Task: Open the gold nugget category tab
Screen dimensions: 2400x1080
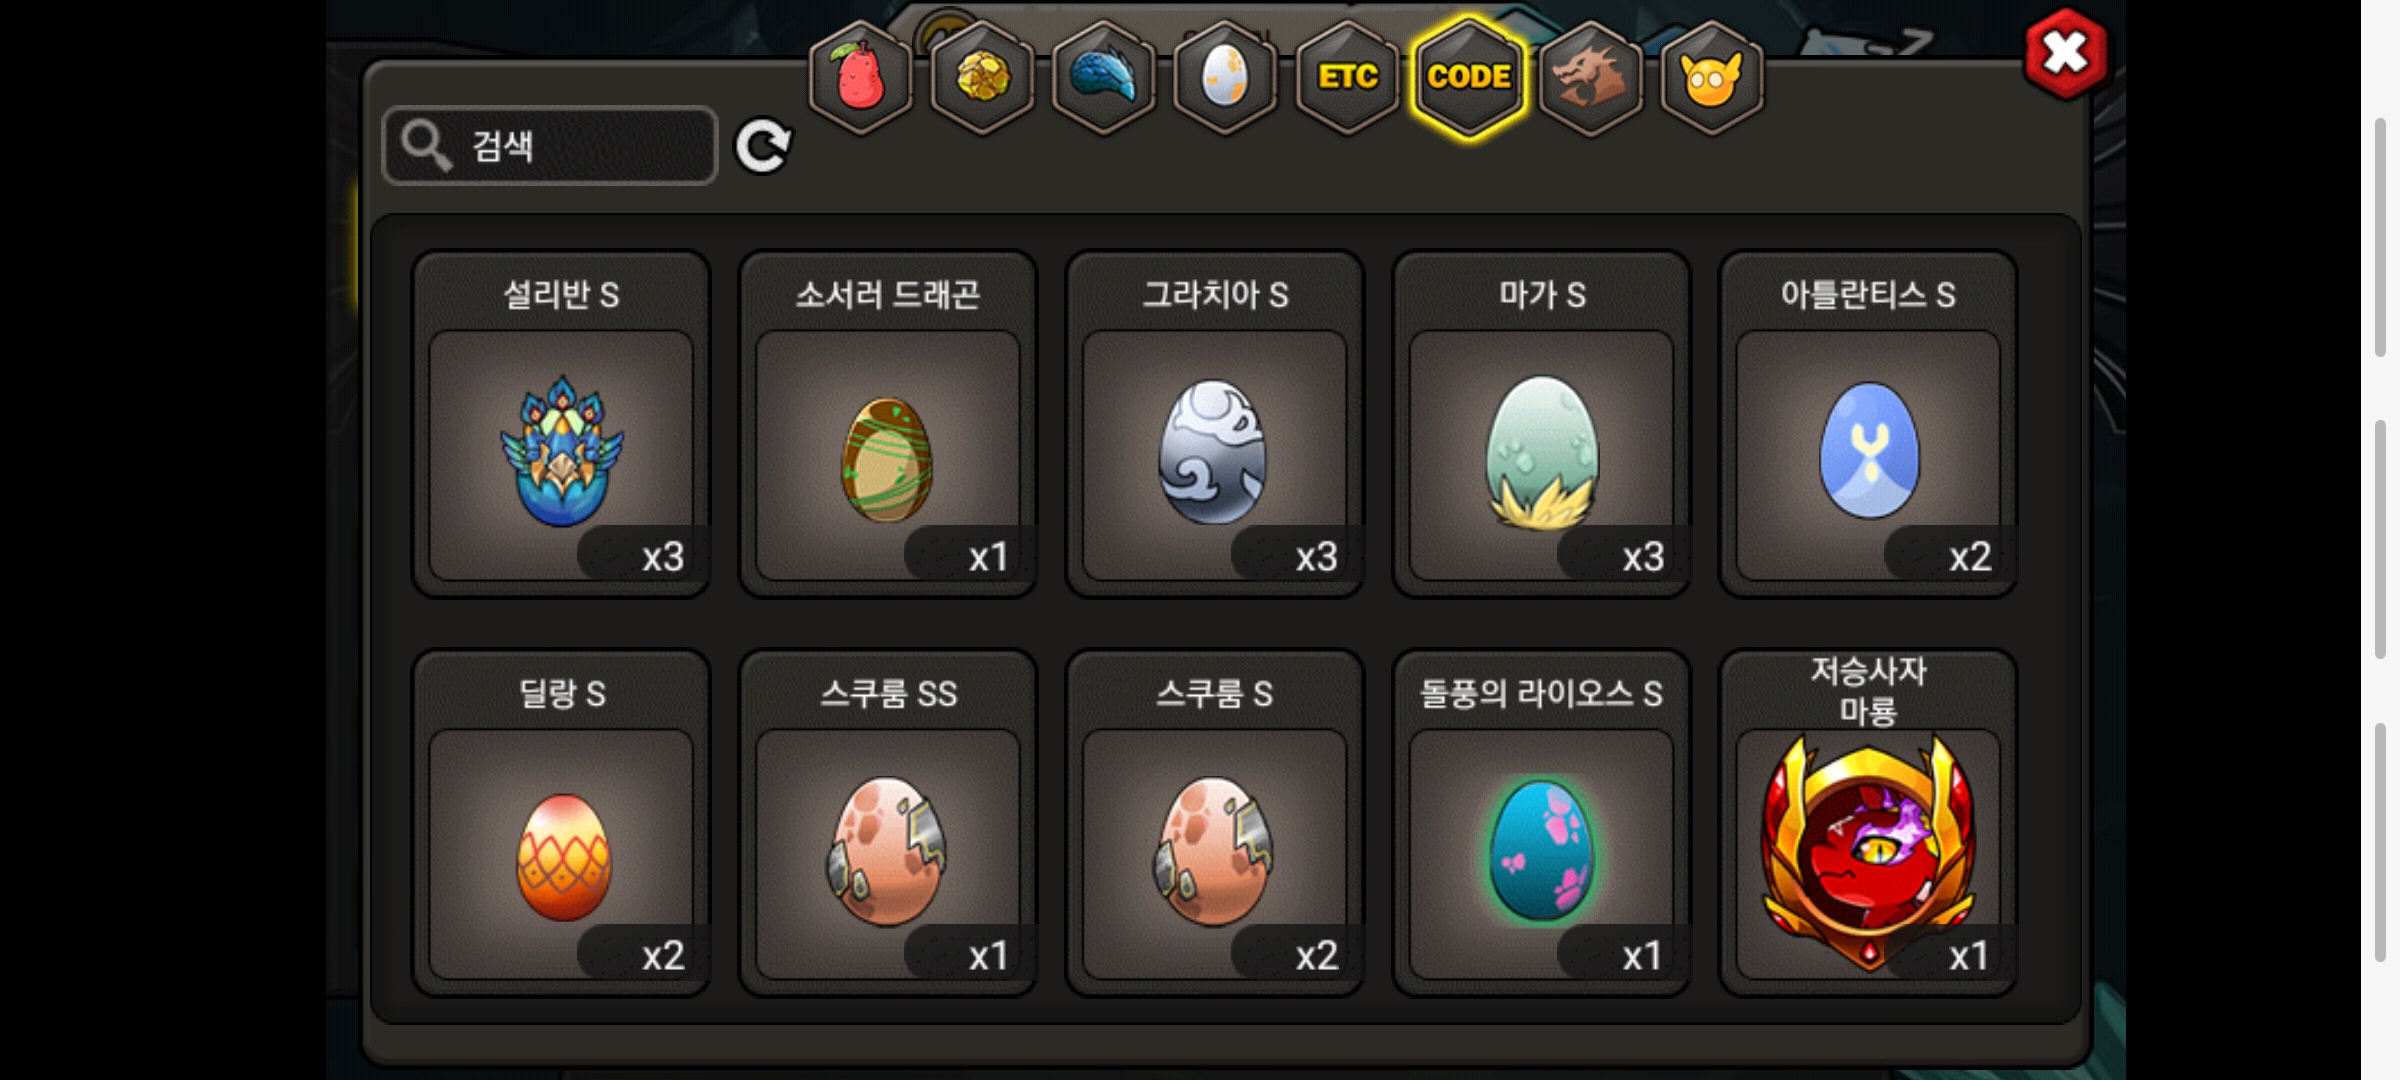Action: (x=982, y=77)
